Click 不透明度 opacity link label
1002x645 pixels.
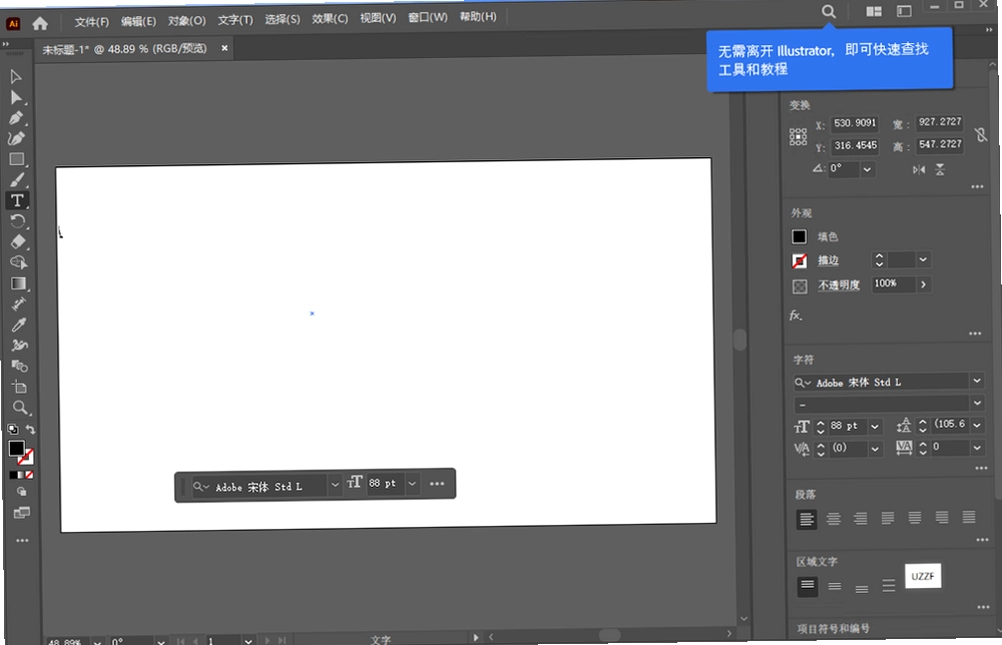pyautogui.click(x=838, y=285)
